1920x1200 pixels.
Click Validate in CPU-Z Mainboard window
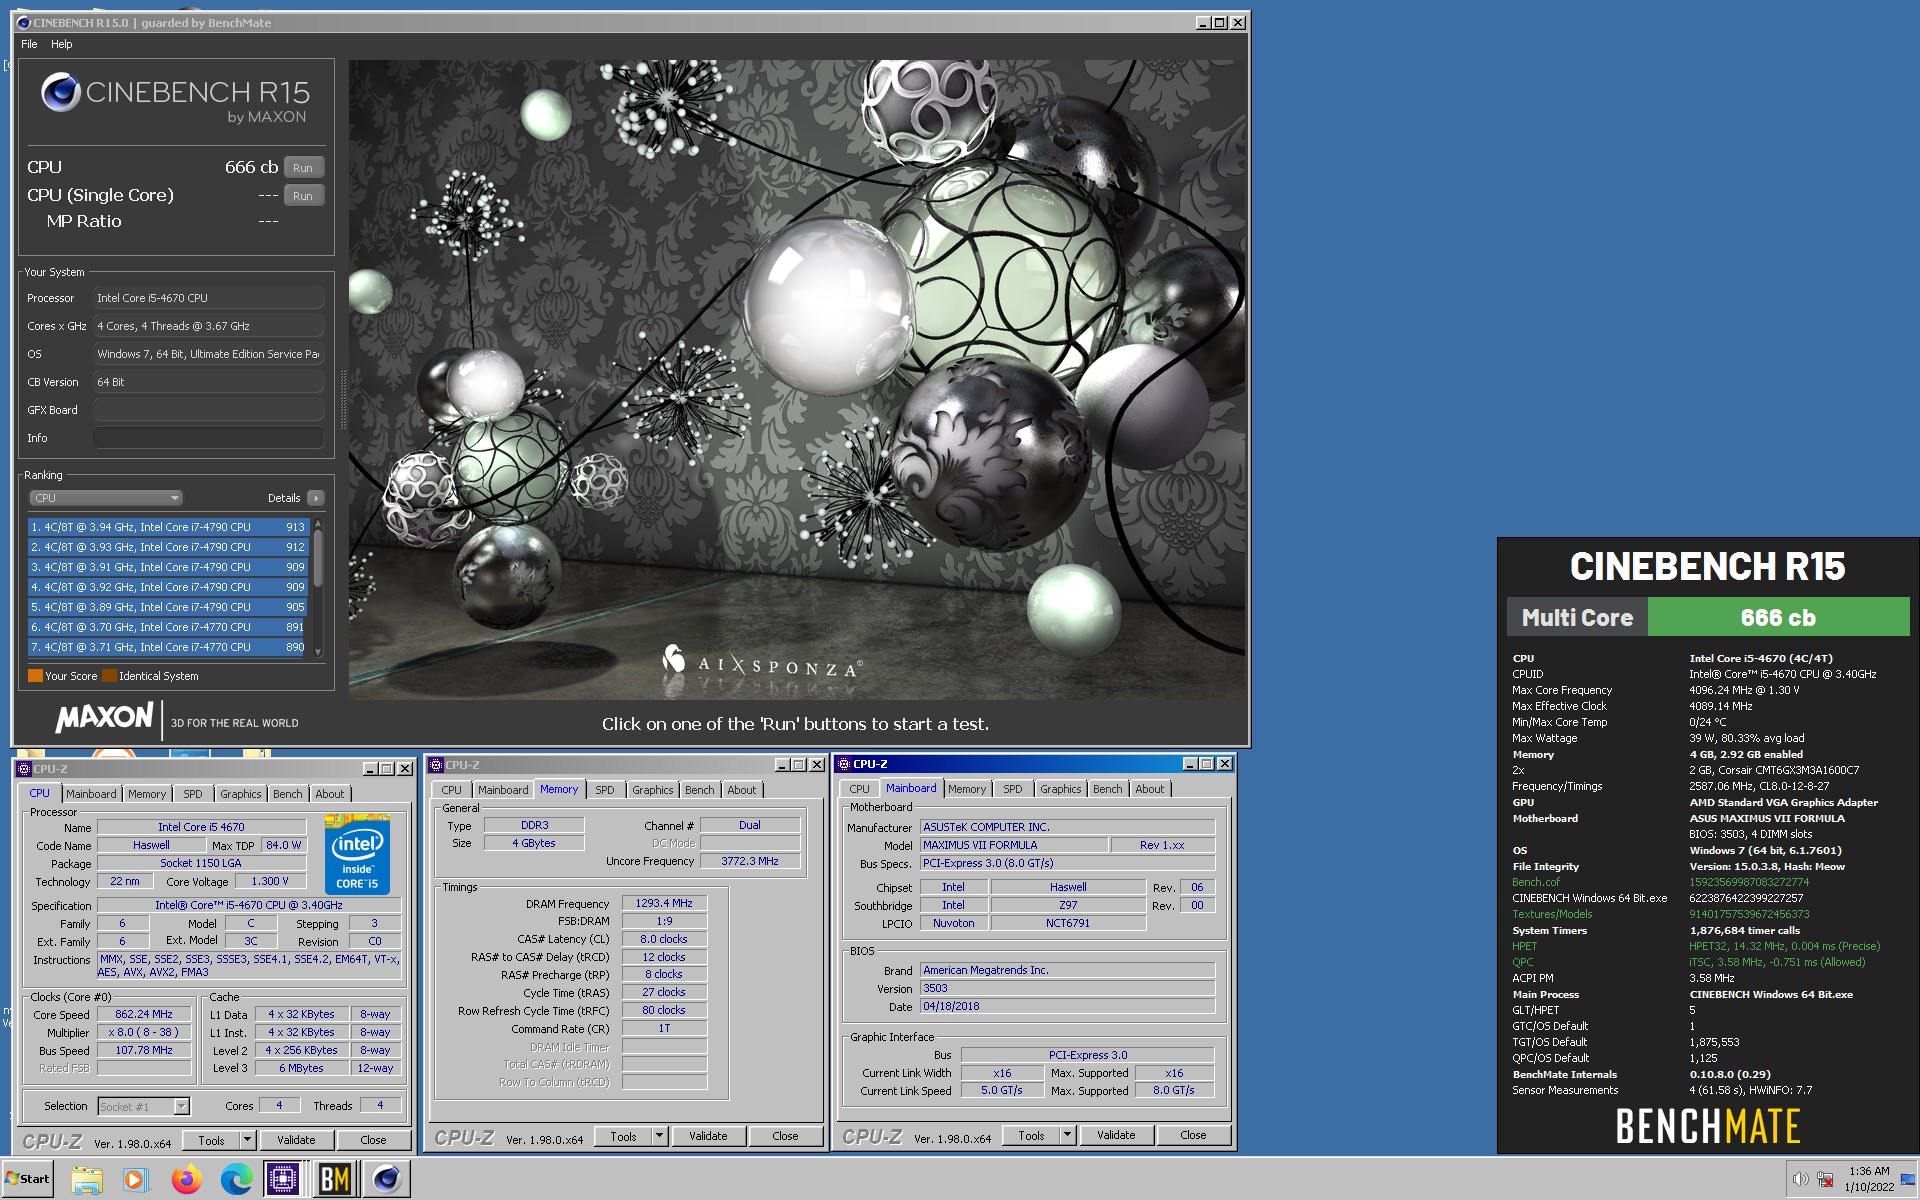tap(1116, 1135)
